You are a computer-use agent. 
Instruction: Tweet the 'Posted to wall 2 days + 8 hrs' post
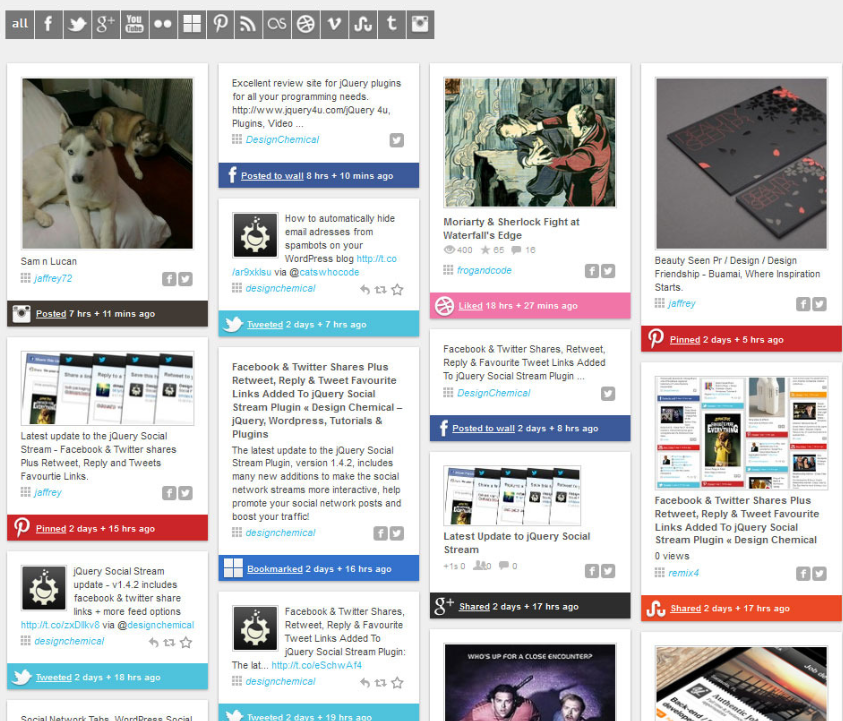coord(608,394)
